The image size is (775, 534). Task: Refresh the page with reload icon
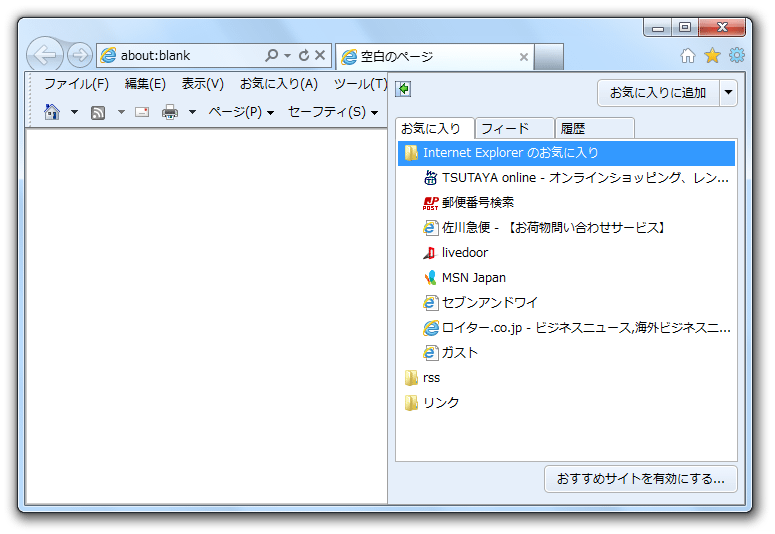[304, 55]
